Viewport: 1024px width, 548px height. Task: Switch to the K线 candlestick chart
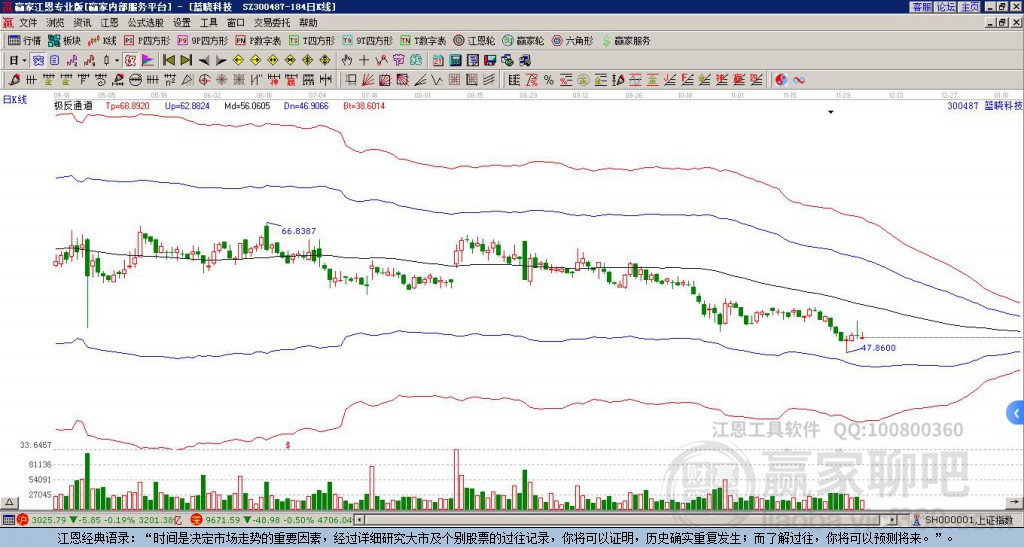click(x=102, y=40)
